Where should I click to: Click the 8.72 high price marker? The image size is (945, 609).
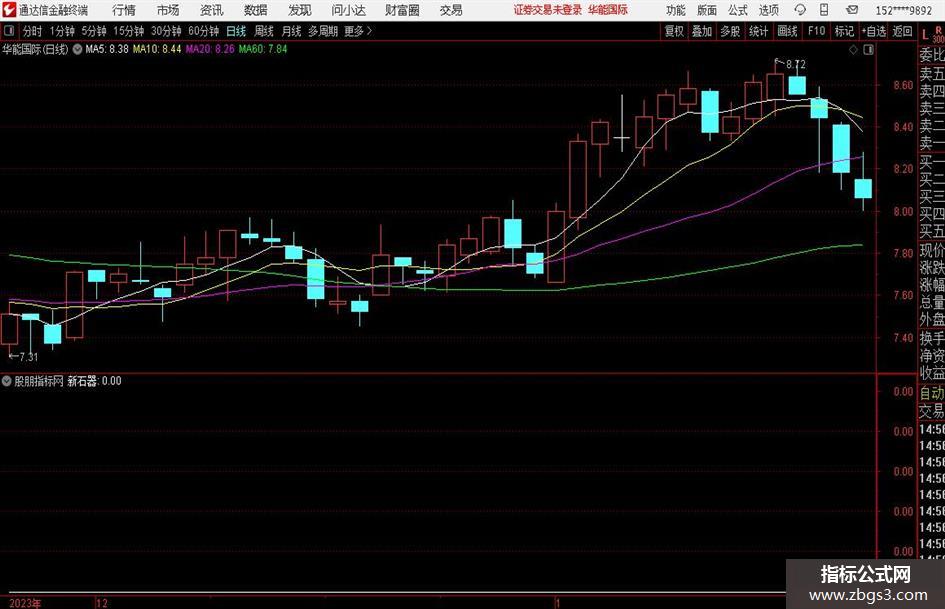(x=796, y=65)
